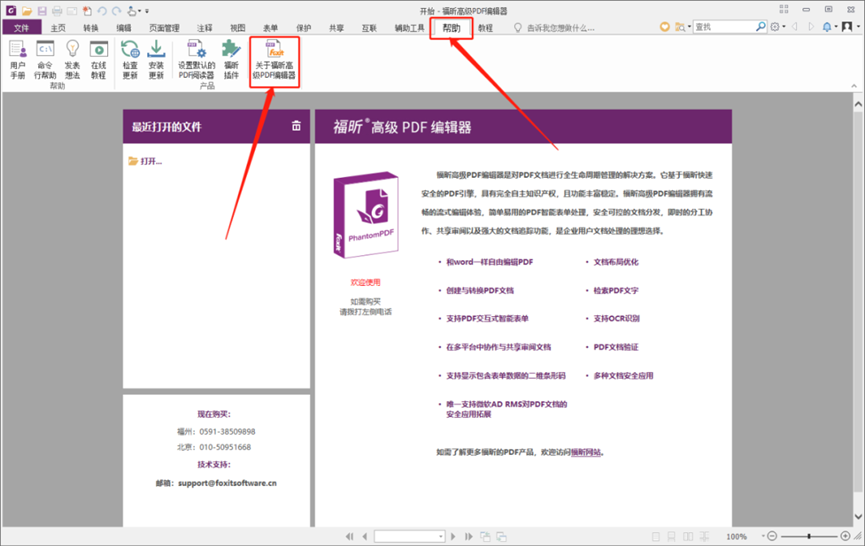Open the 用户手册 user manual
865x546 pixels.
(x=18, y=60)
